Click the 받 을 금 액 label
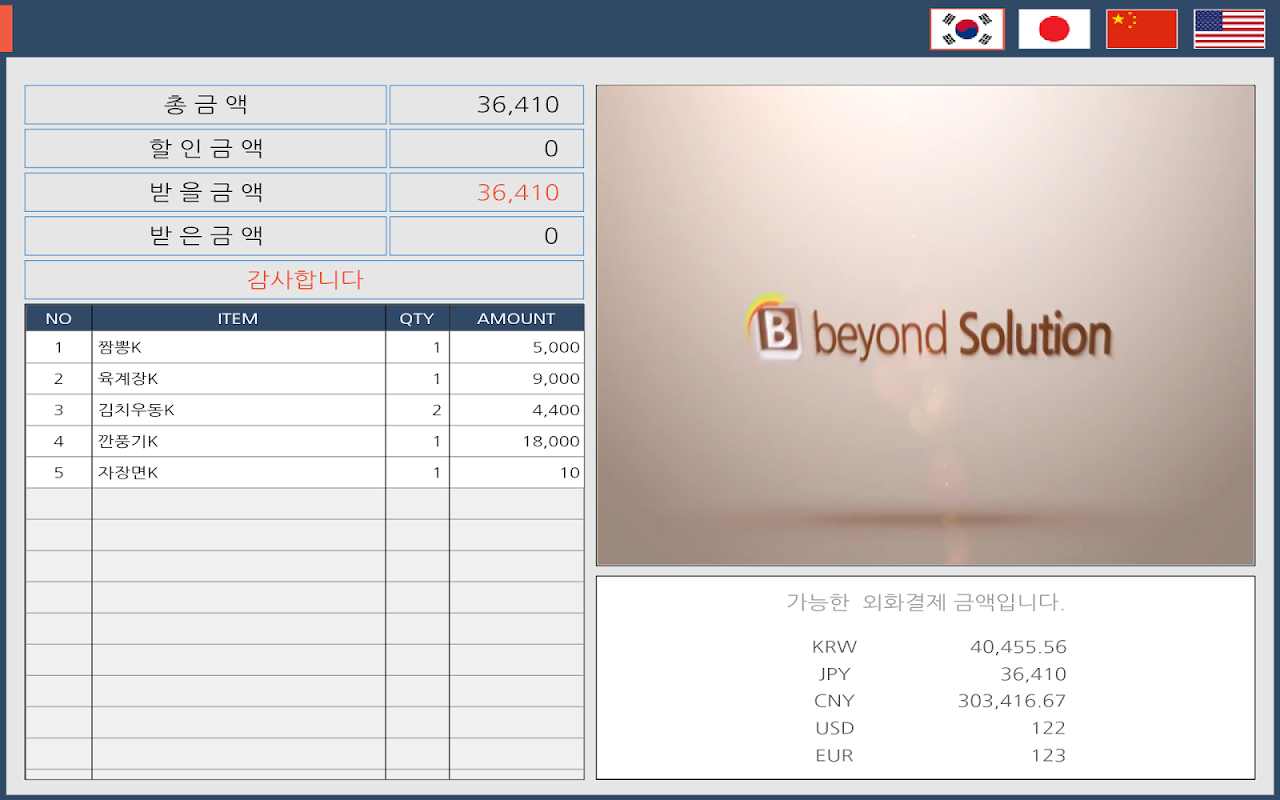 [x=205, y=192]
